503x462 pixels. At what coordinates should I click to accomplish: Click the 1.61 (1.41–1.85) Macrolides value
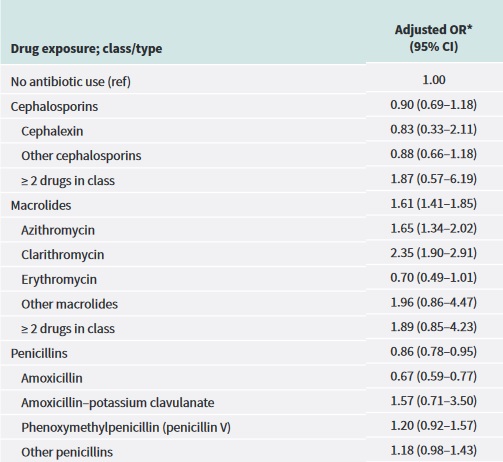pos(434,203)
